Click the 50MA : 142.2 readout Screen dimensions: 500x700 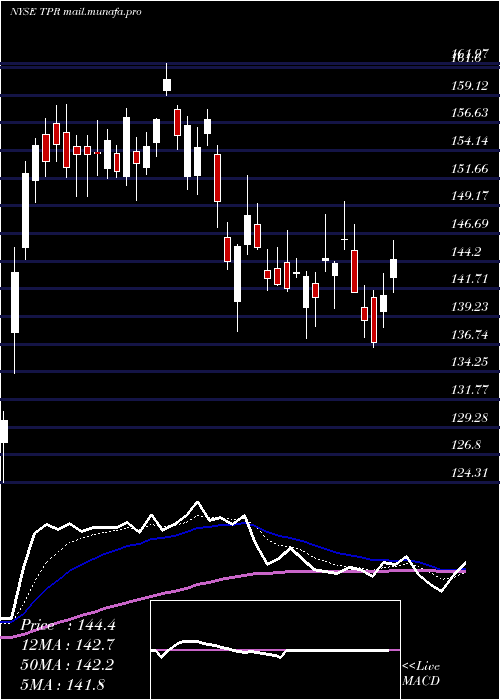click(x=67, y=665)
